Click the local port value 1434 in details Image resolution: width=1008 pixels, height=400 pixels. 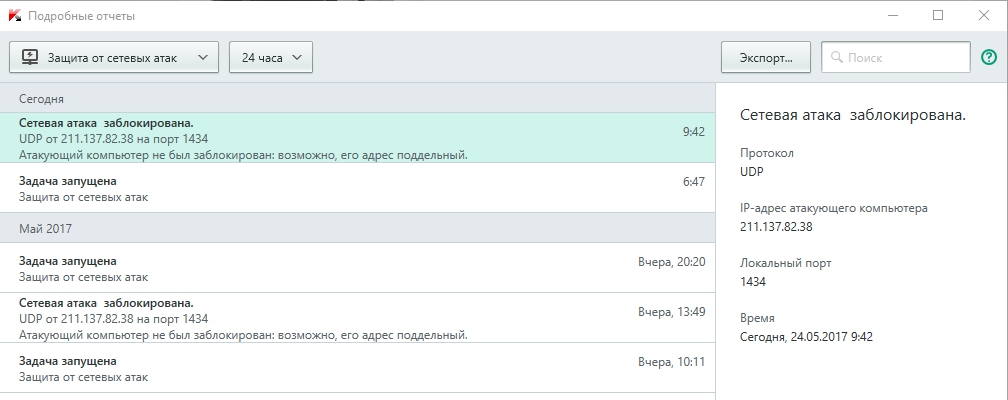[753, 282]
